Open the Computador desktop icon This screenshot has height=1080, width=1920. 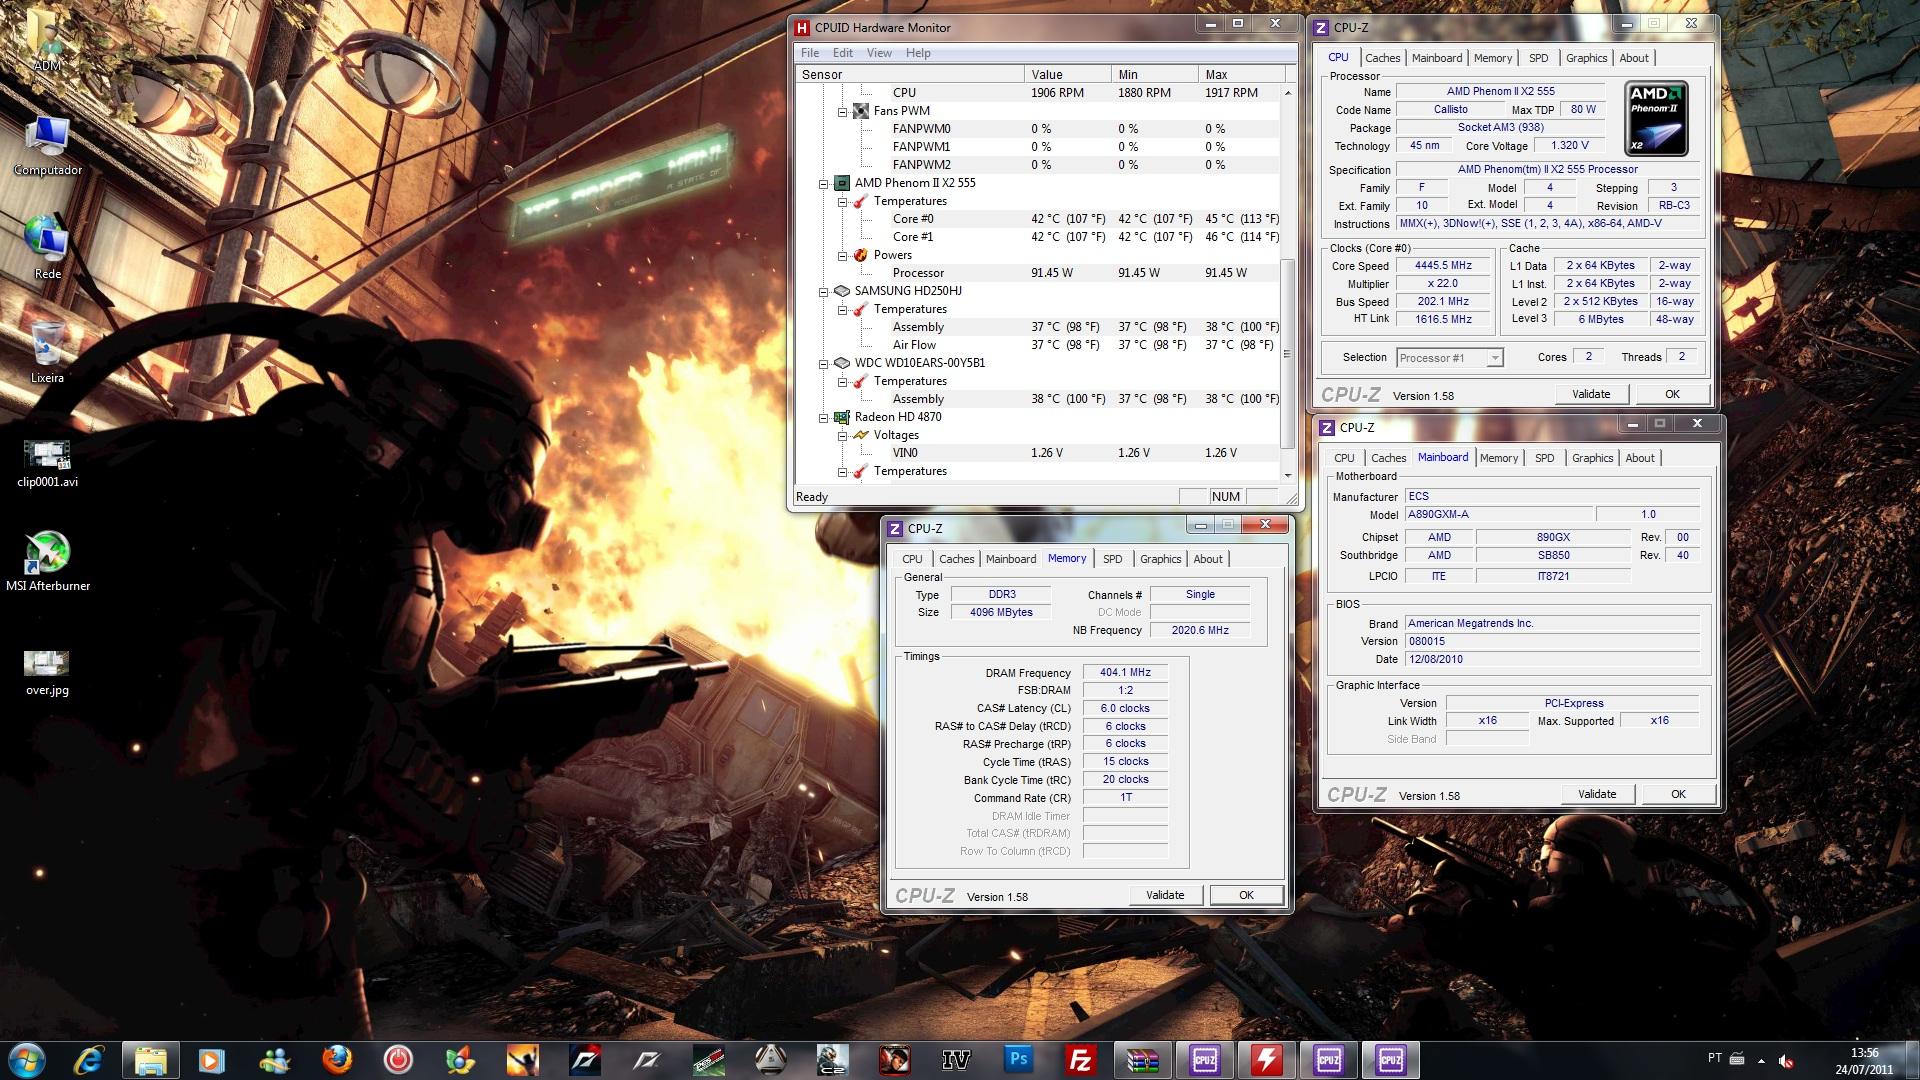point(47,147)
